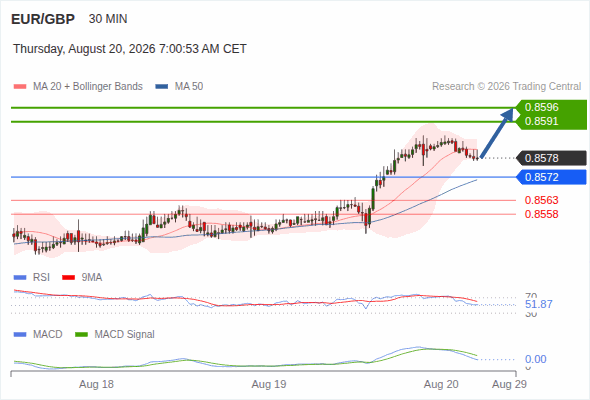590x400 pixels.
Task: Click the red 9MA legend marker
Action: tap(68, 278)
